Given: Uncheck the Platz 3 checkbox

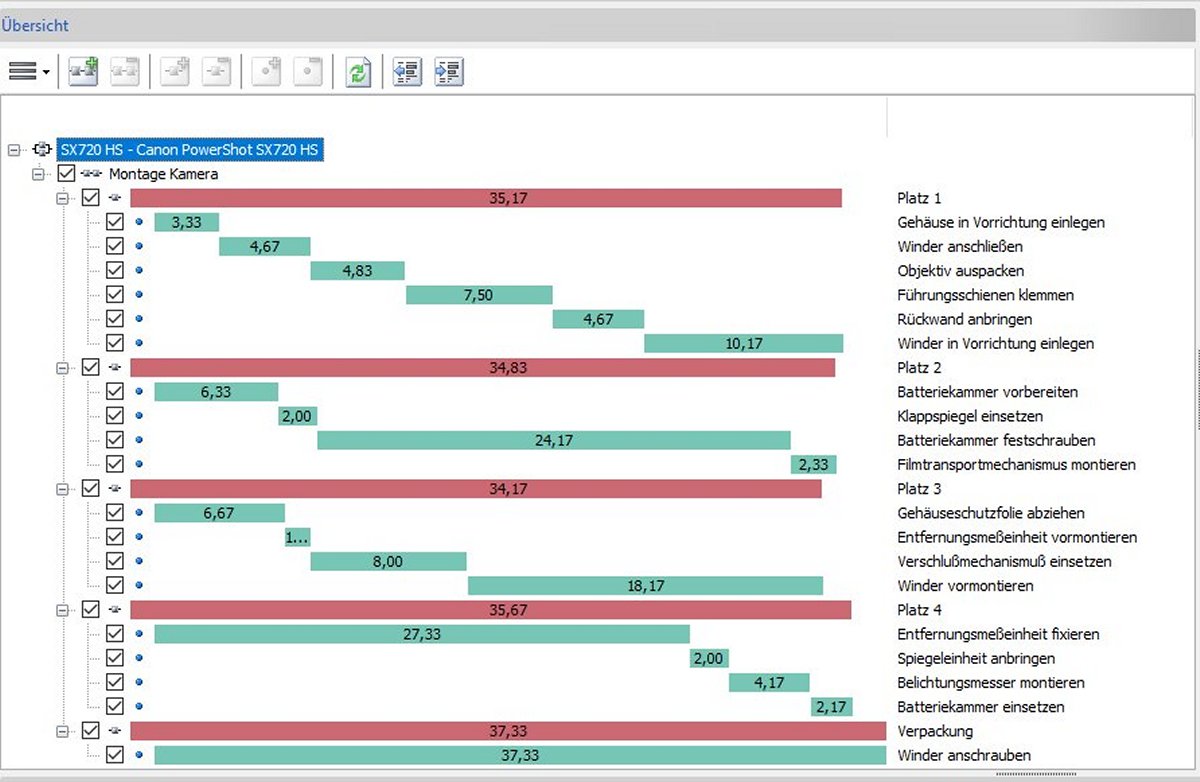Looking at the screenshot, I should point(91,489).
